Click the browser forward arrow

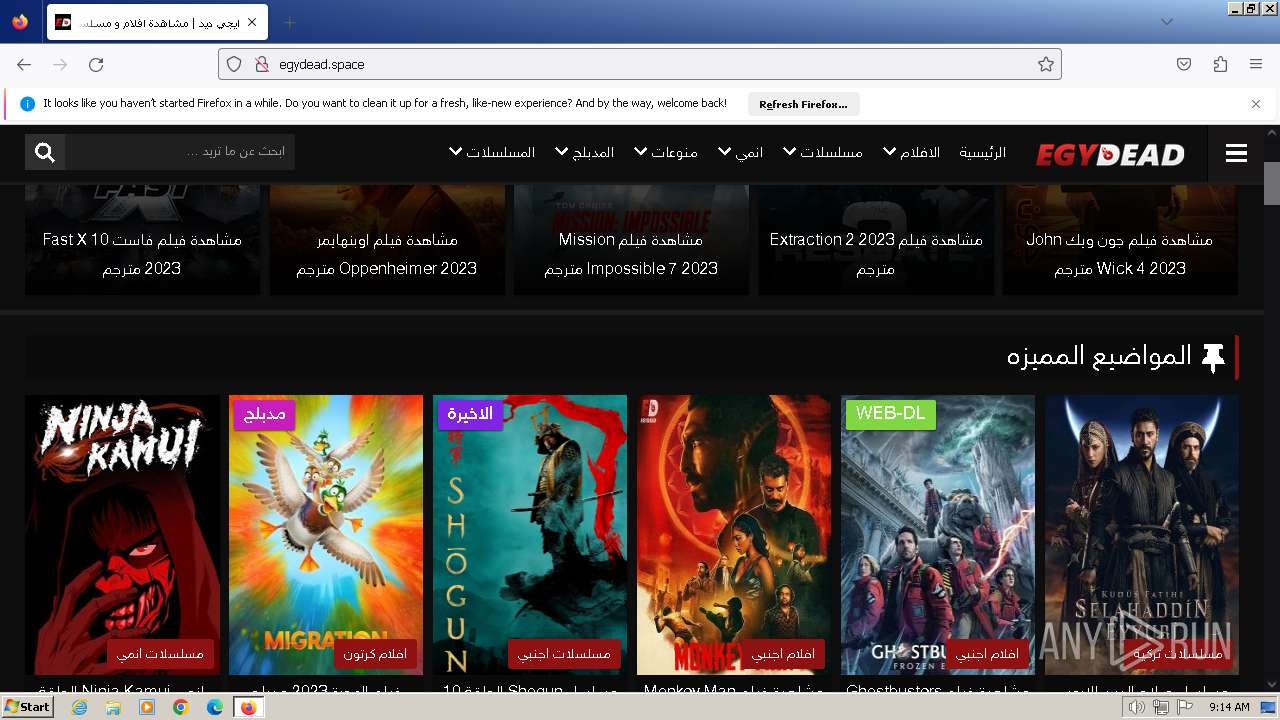coord(60,64)
